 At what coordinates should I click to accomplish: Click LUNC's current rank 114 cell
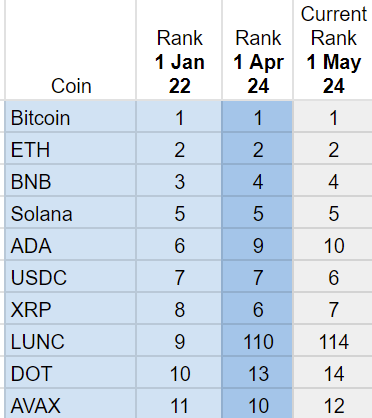pyautogui.click(x=333, y=341)
